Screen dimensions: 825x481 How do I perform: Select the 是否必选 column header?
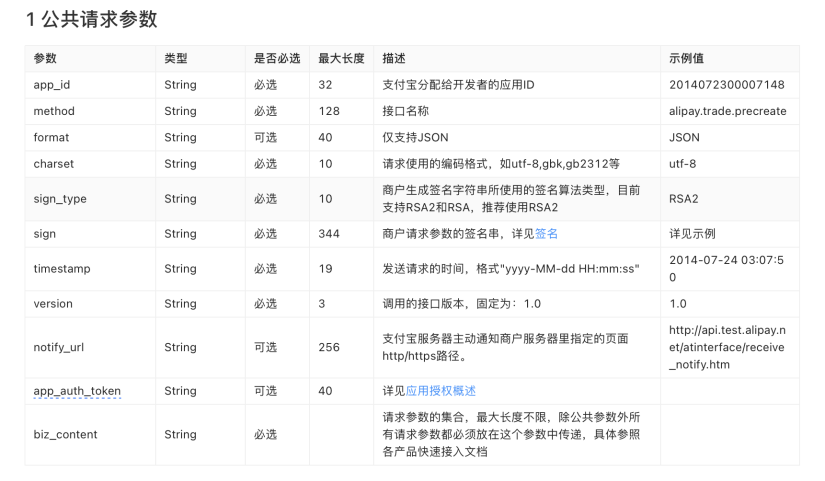(277, 58)
